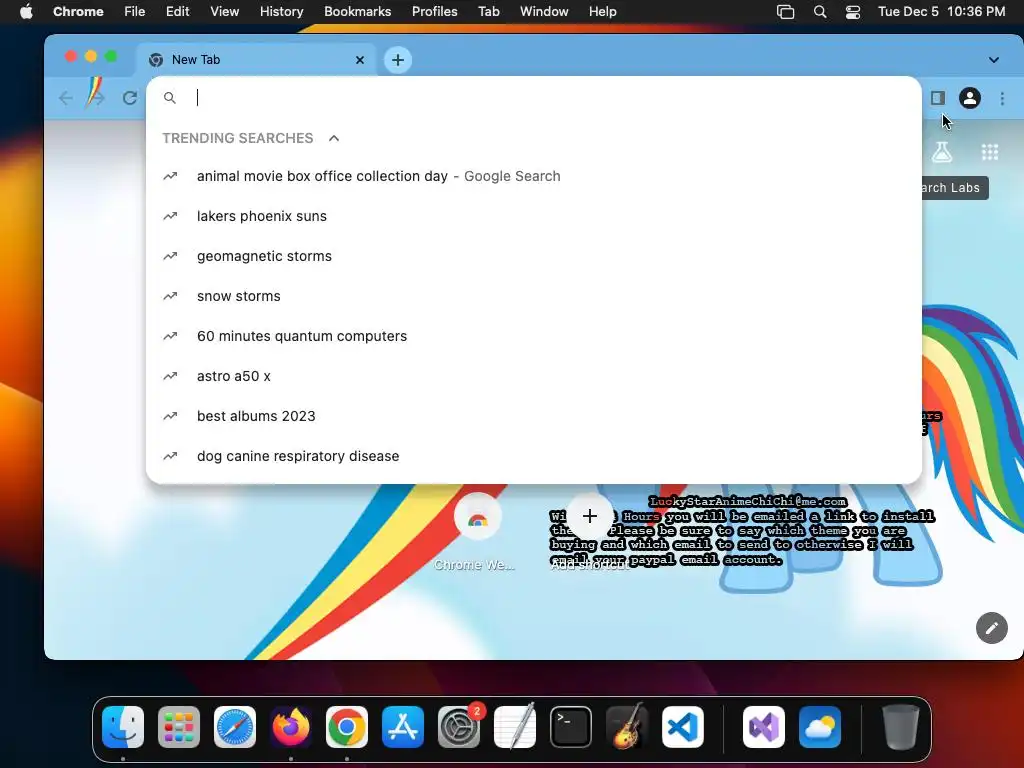Open the profile avatar icon
This screenshot has width=1024, height=768.
(x=970, y=98)
